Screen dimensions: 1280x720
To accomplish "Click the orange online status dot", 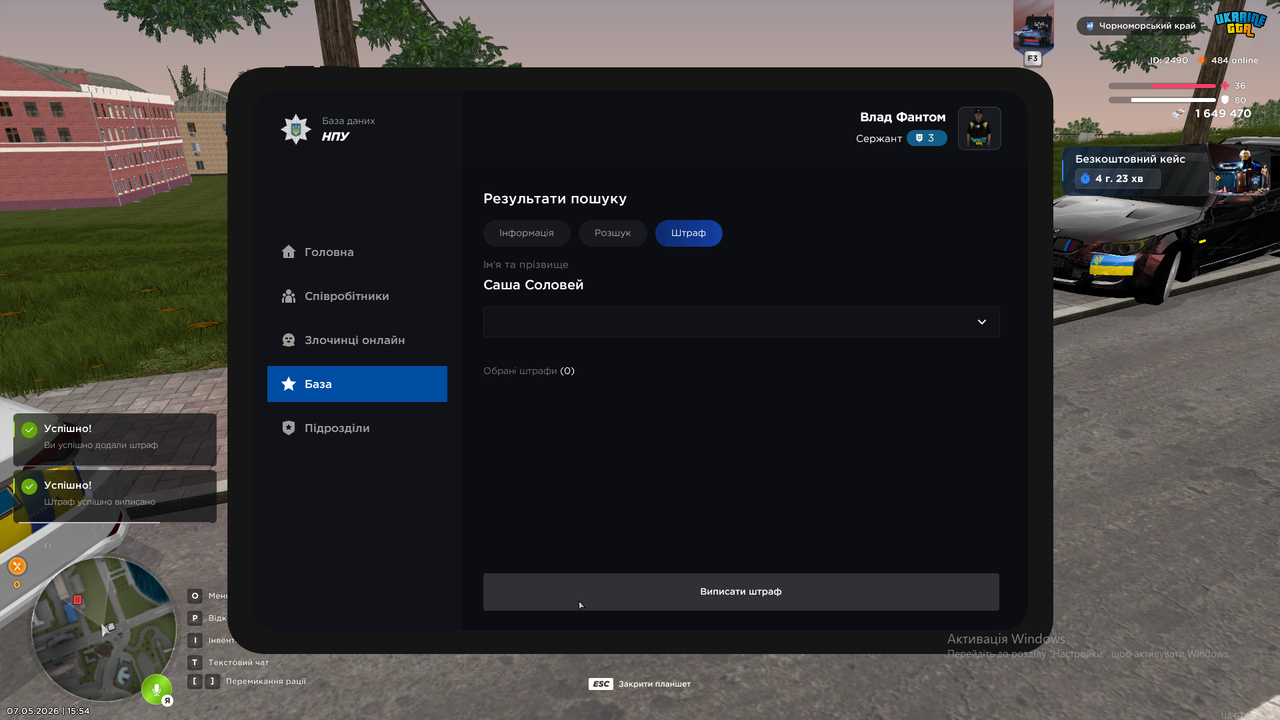I will coord(1202,61).
